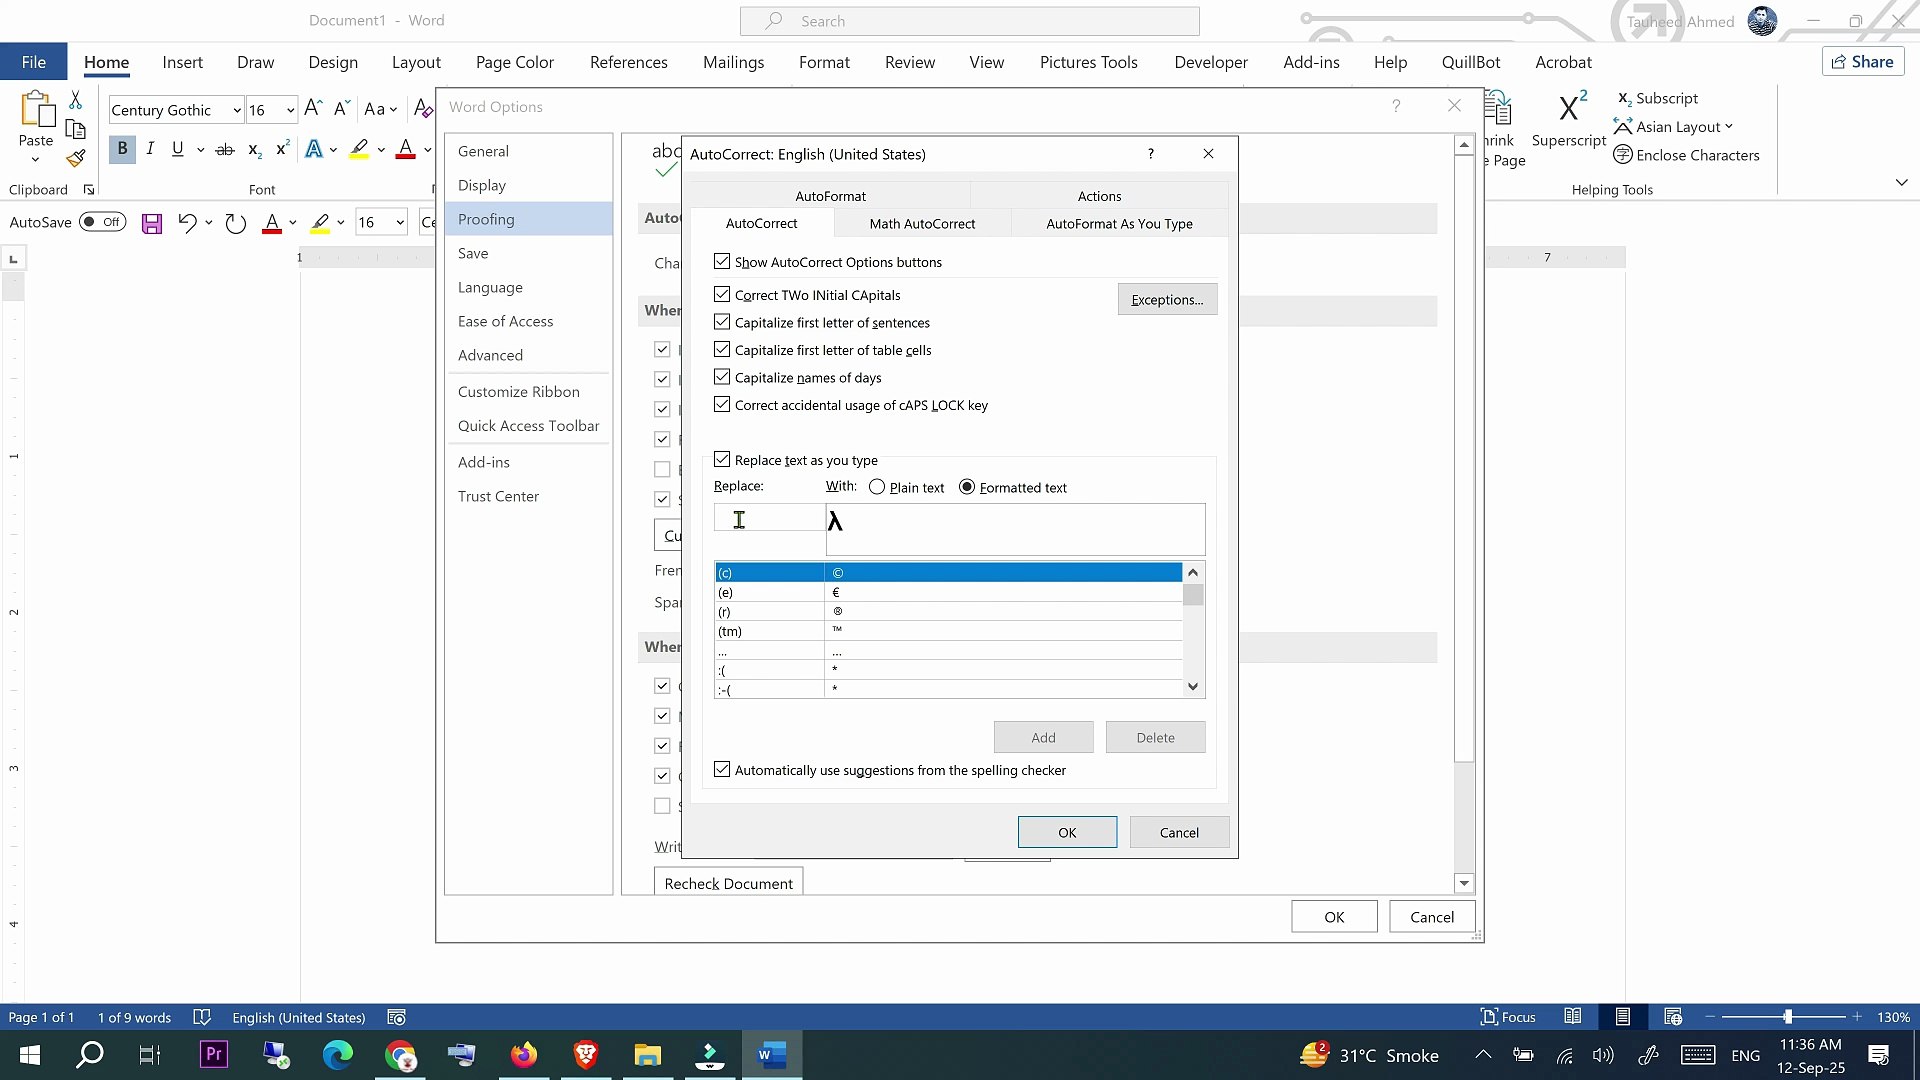Click the Format Painter brush icon
Screen dimensions: 1920x1080
click(75, 158)
